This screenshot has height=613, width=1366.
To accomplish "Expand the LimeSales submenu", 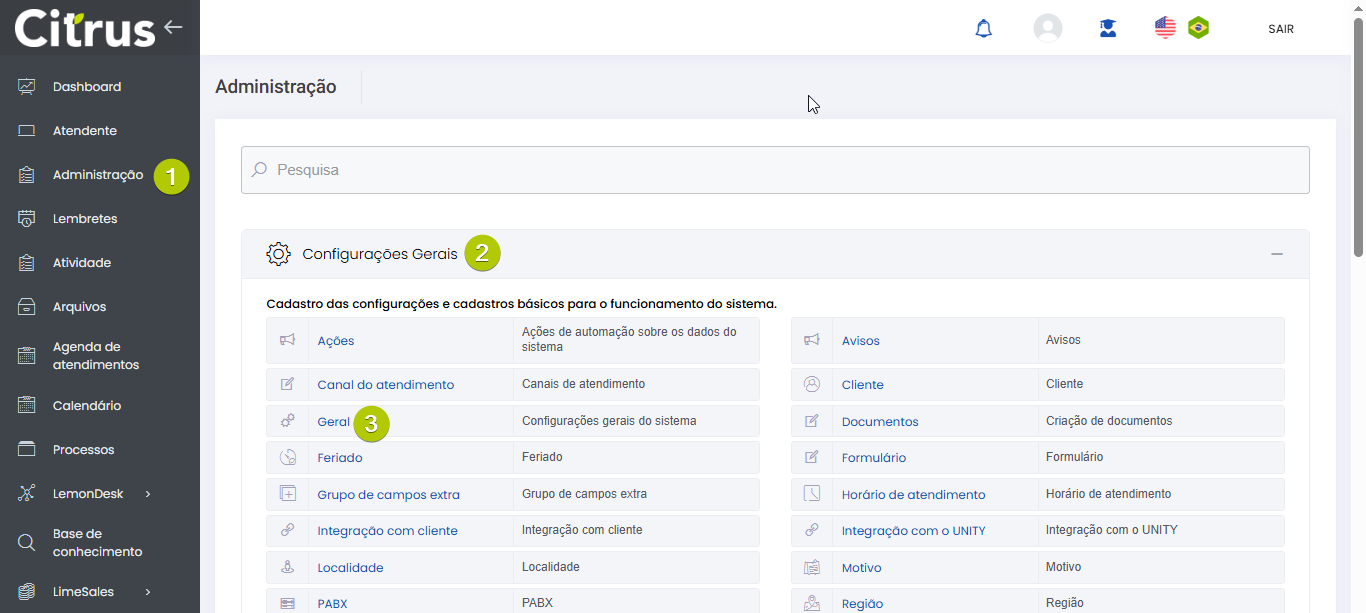I will [148, 592].
